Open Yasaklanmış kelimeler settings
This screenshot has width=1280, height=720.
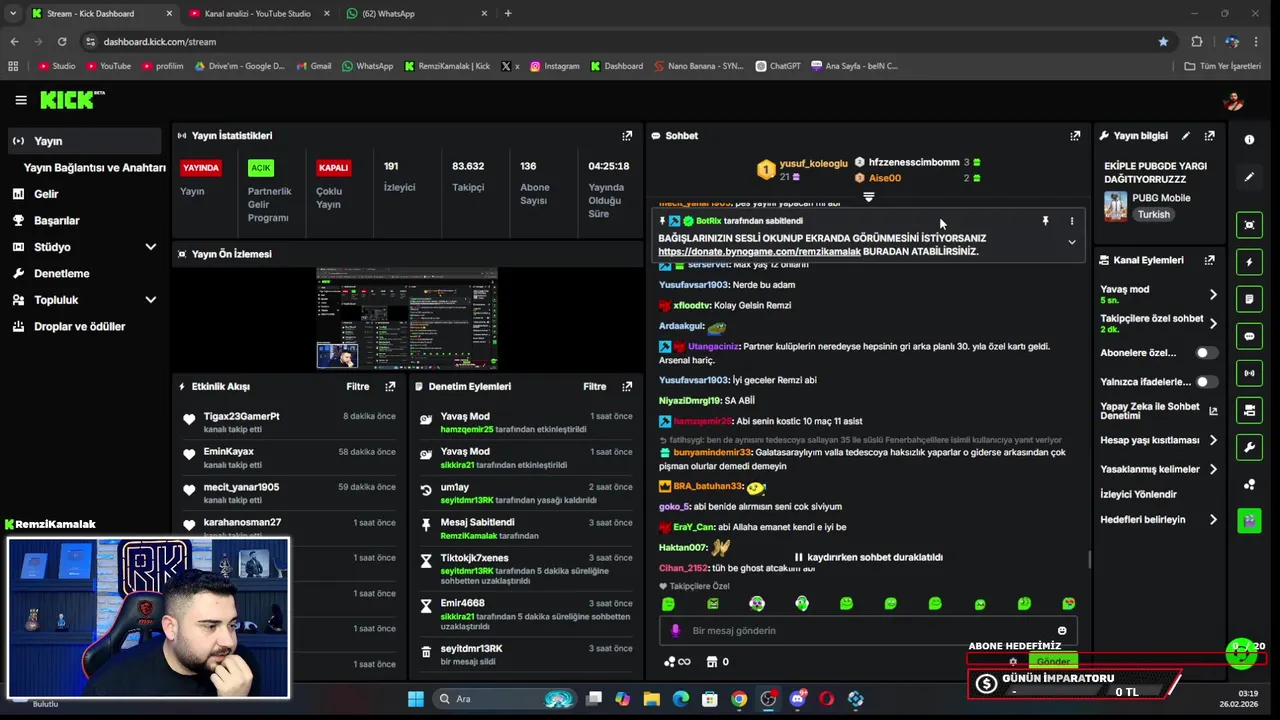point(1159,469)
